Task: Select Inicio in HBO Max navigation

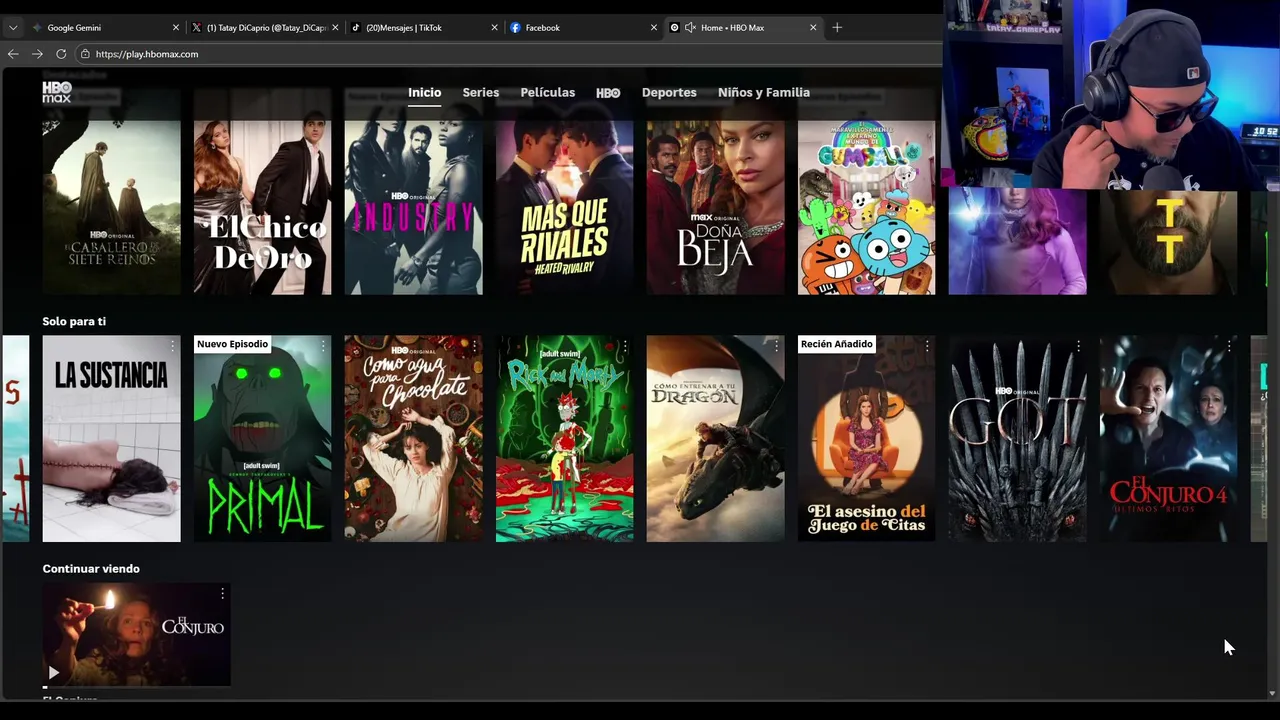Action: coord(424,92)
